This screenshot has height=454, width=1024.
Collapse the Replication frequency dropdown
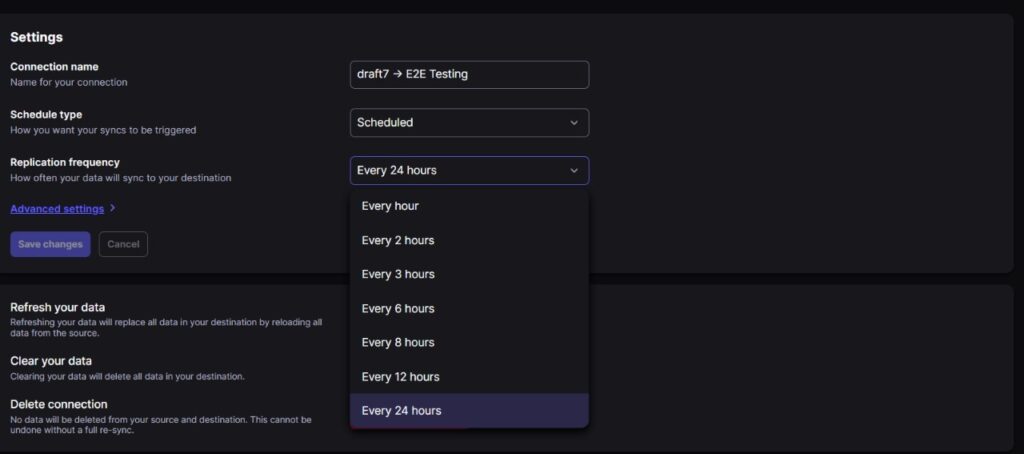tap(469, 170)
